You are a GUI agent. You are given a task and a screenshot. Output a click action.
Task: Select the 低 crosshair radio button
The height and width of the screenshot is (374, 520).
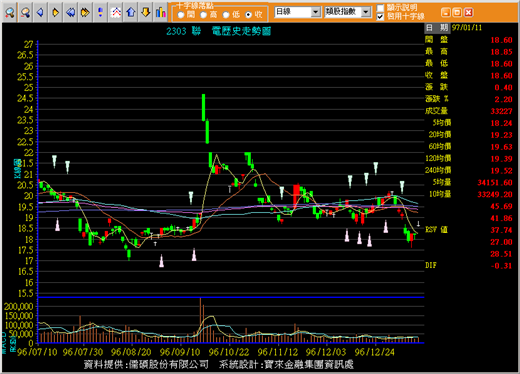[226, 15]
